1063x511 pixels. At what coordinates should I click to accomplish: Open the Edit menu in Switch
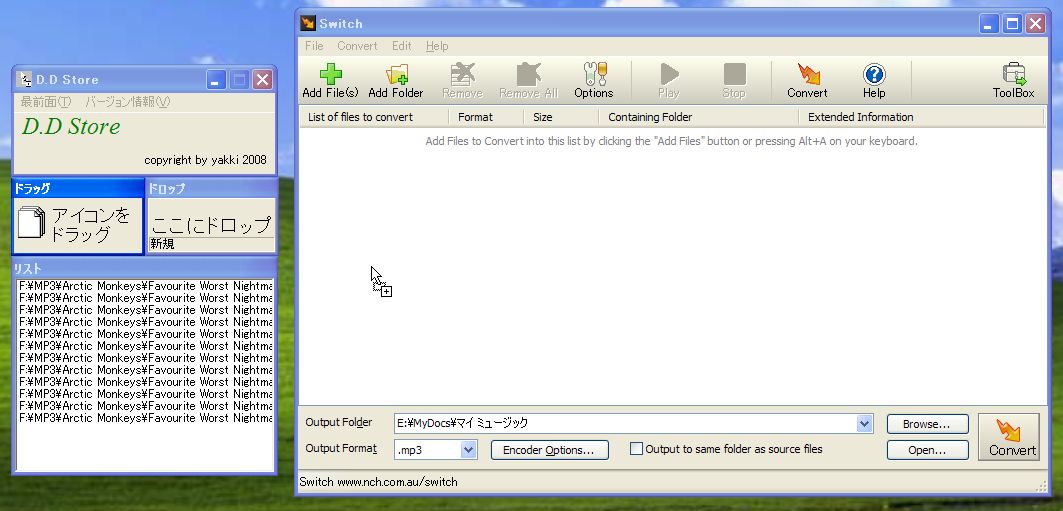pos(401,46)
